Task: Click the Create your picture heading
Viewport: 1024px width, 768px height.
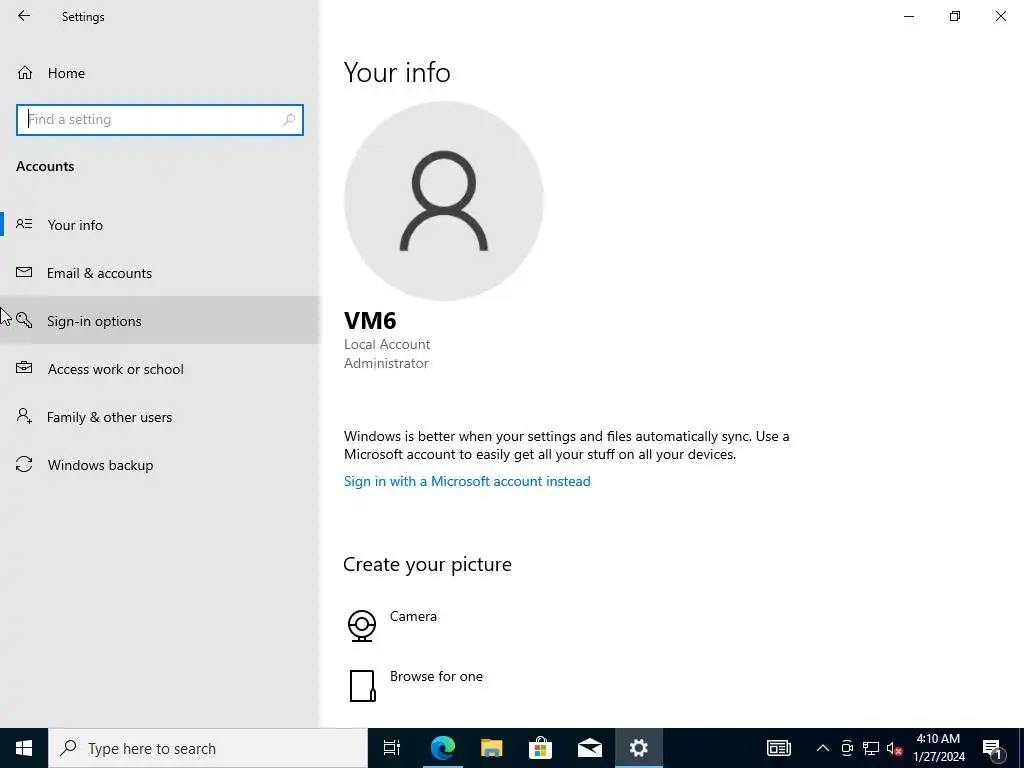Action: (x=427, y=564)
